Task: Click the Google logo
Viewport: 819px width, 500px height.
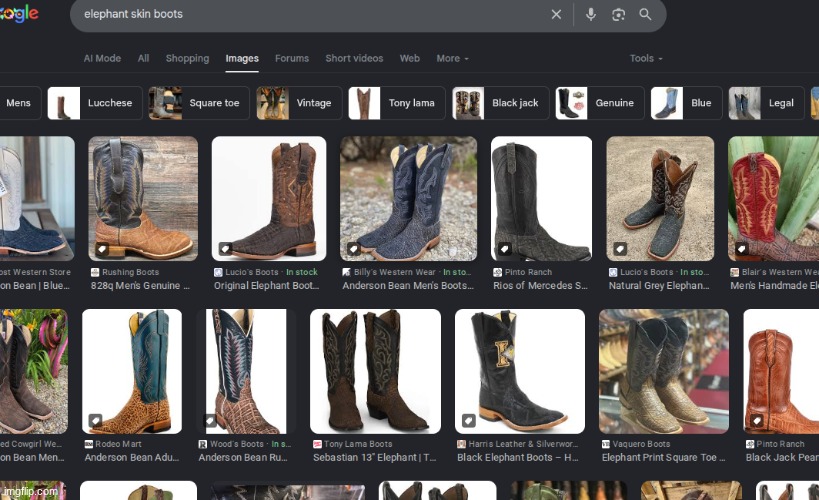Action: [19, 13]
